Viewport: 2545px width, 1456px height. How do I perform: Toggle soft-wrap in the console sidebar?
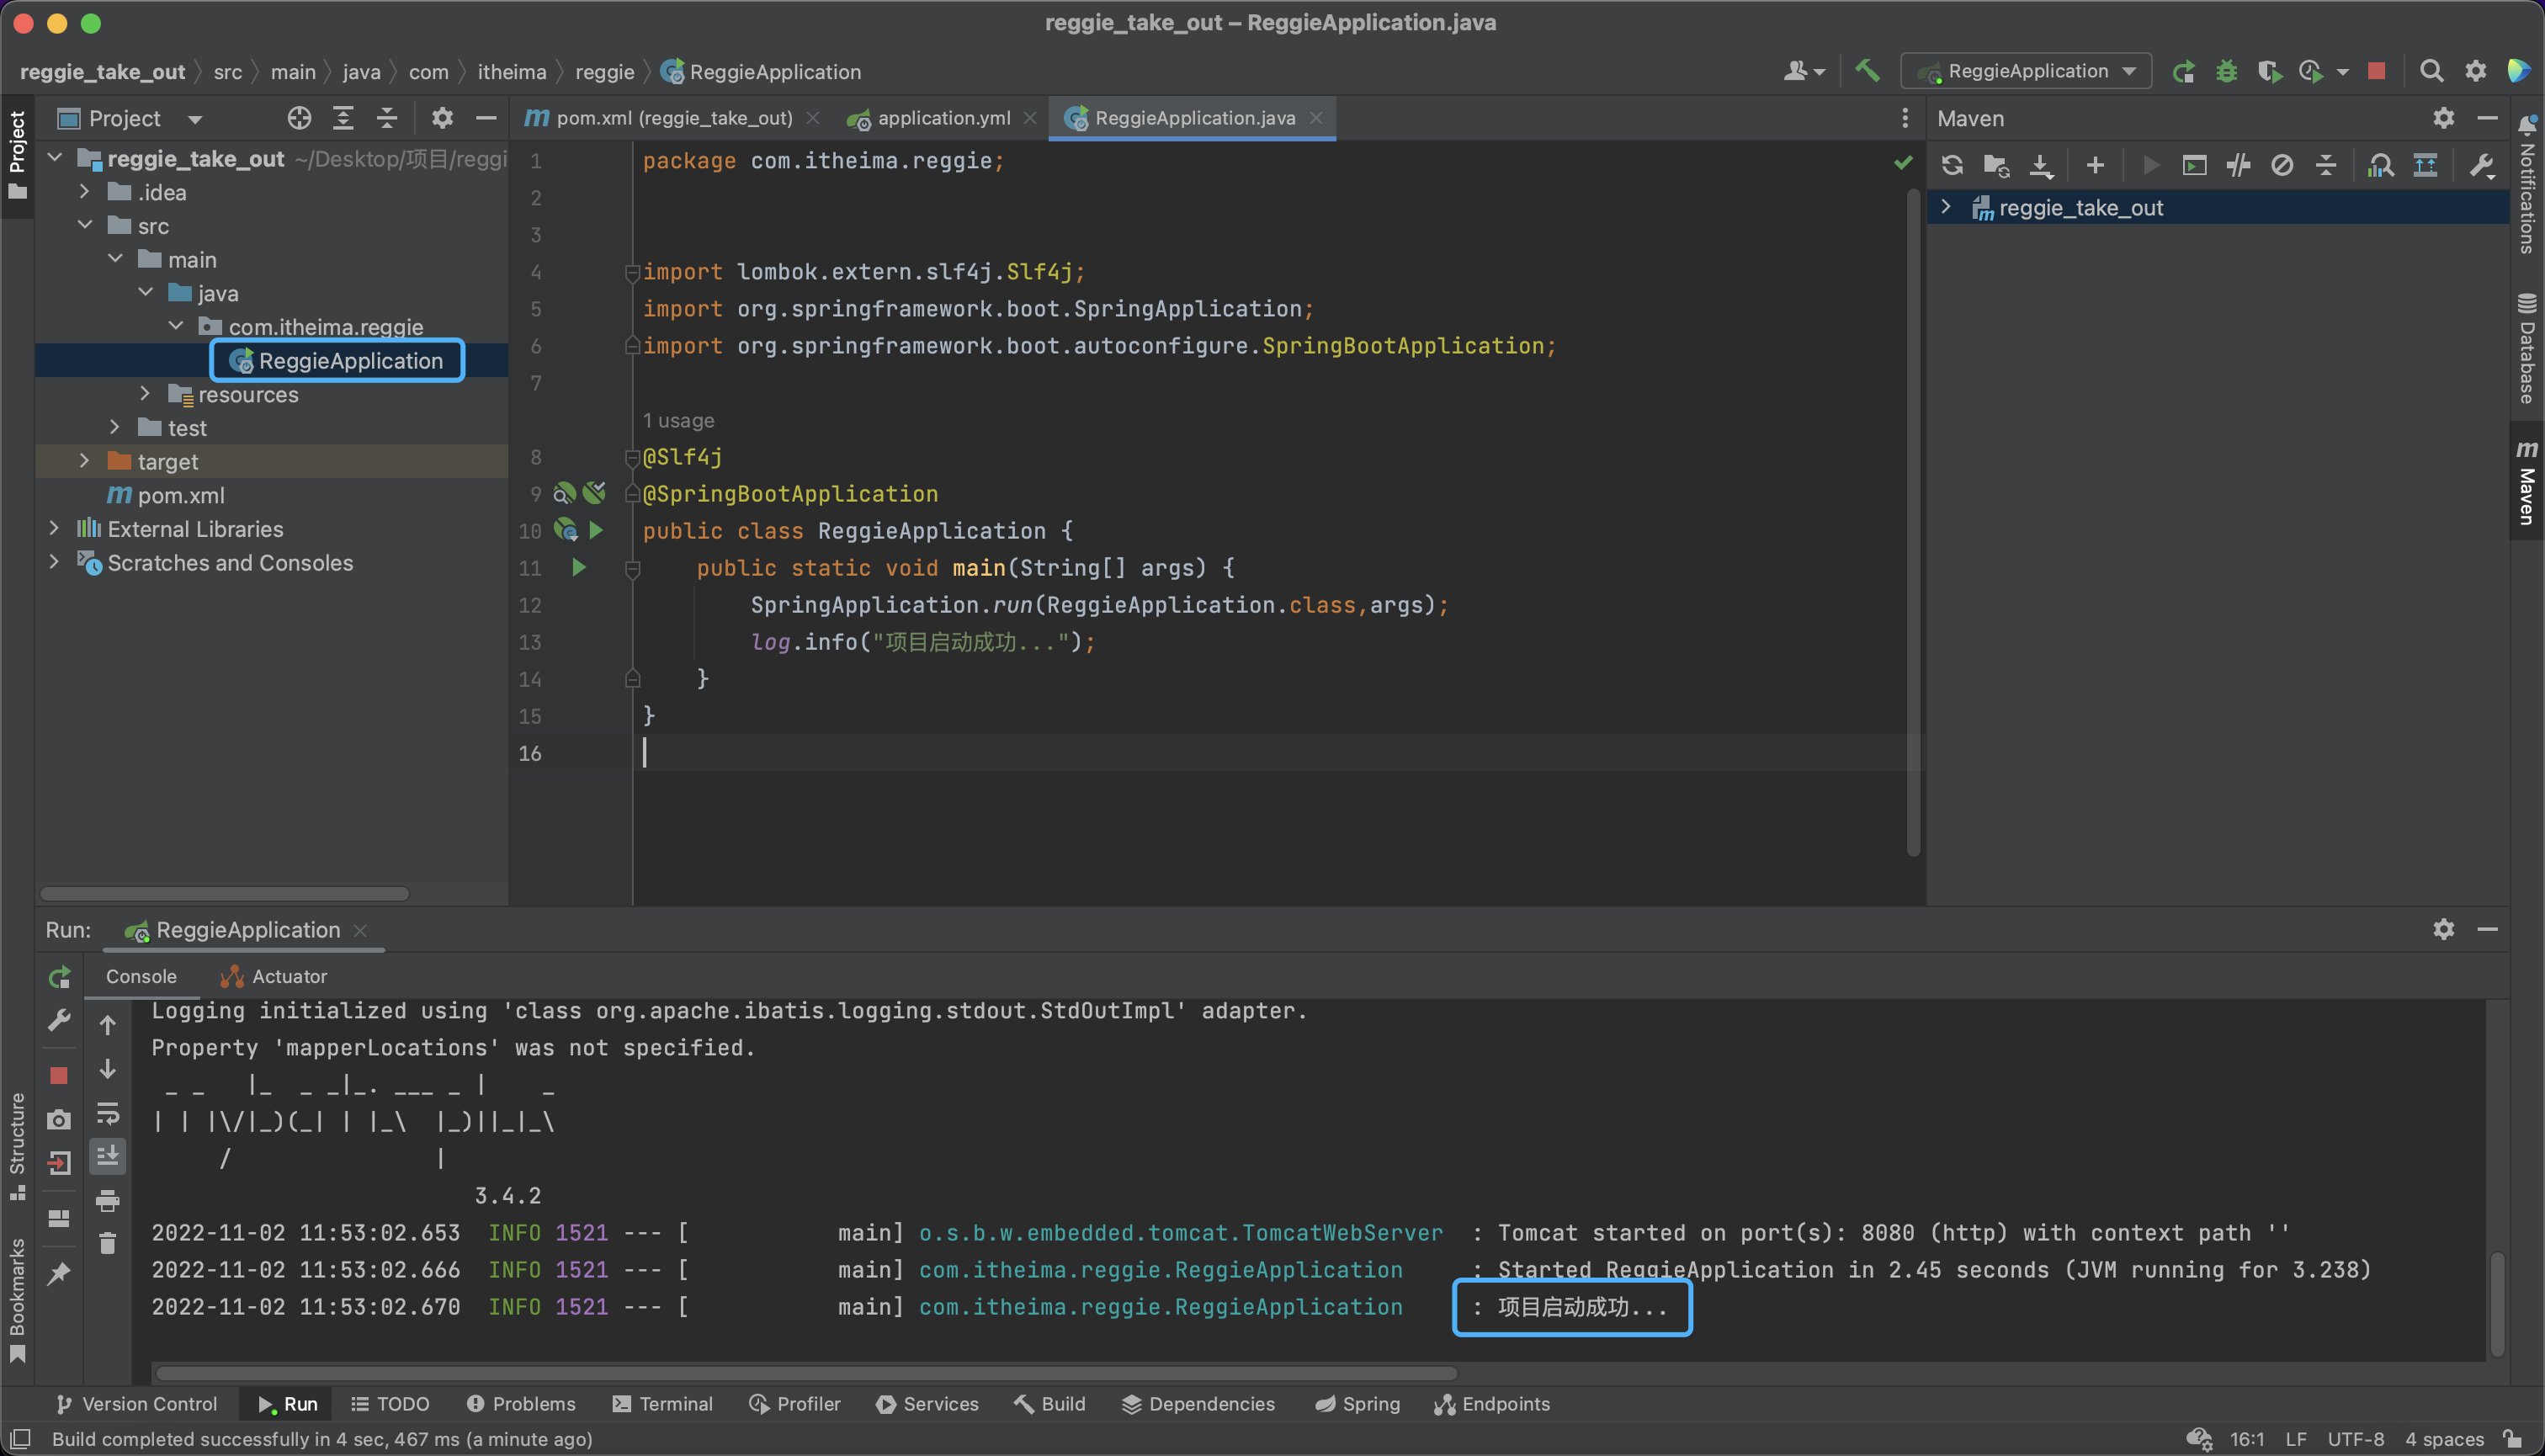107,1113
